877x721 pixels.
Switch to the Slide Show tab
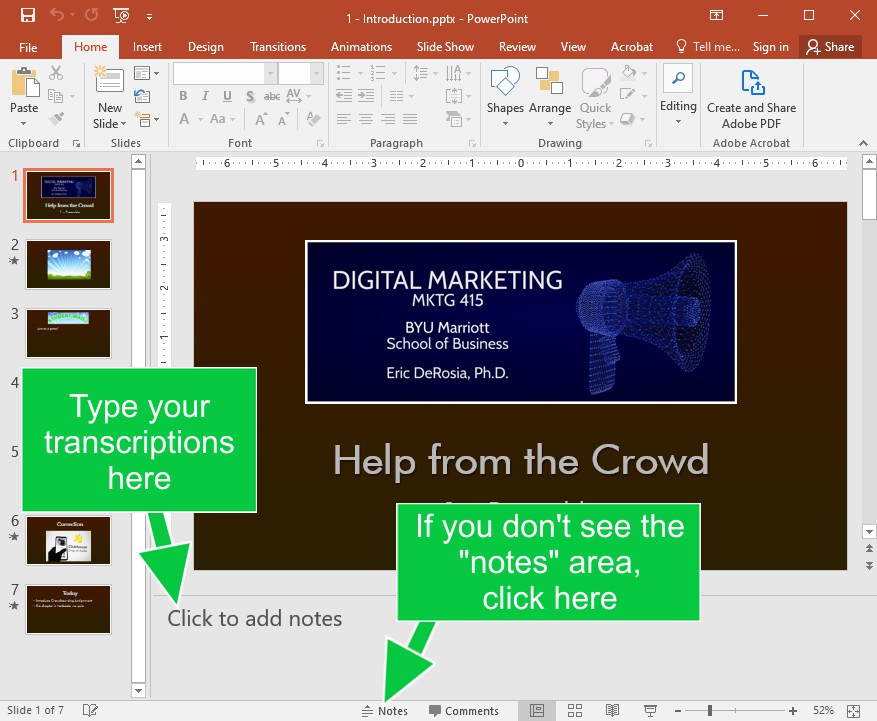445,46
